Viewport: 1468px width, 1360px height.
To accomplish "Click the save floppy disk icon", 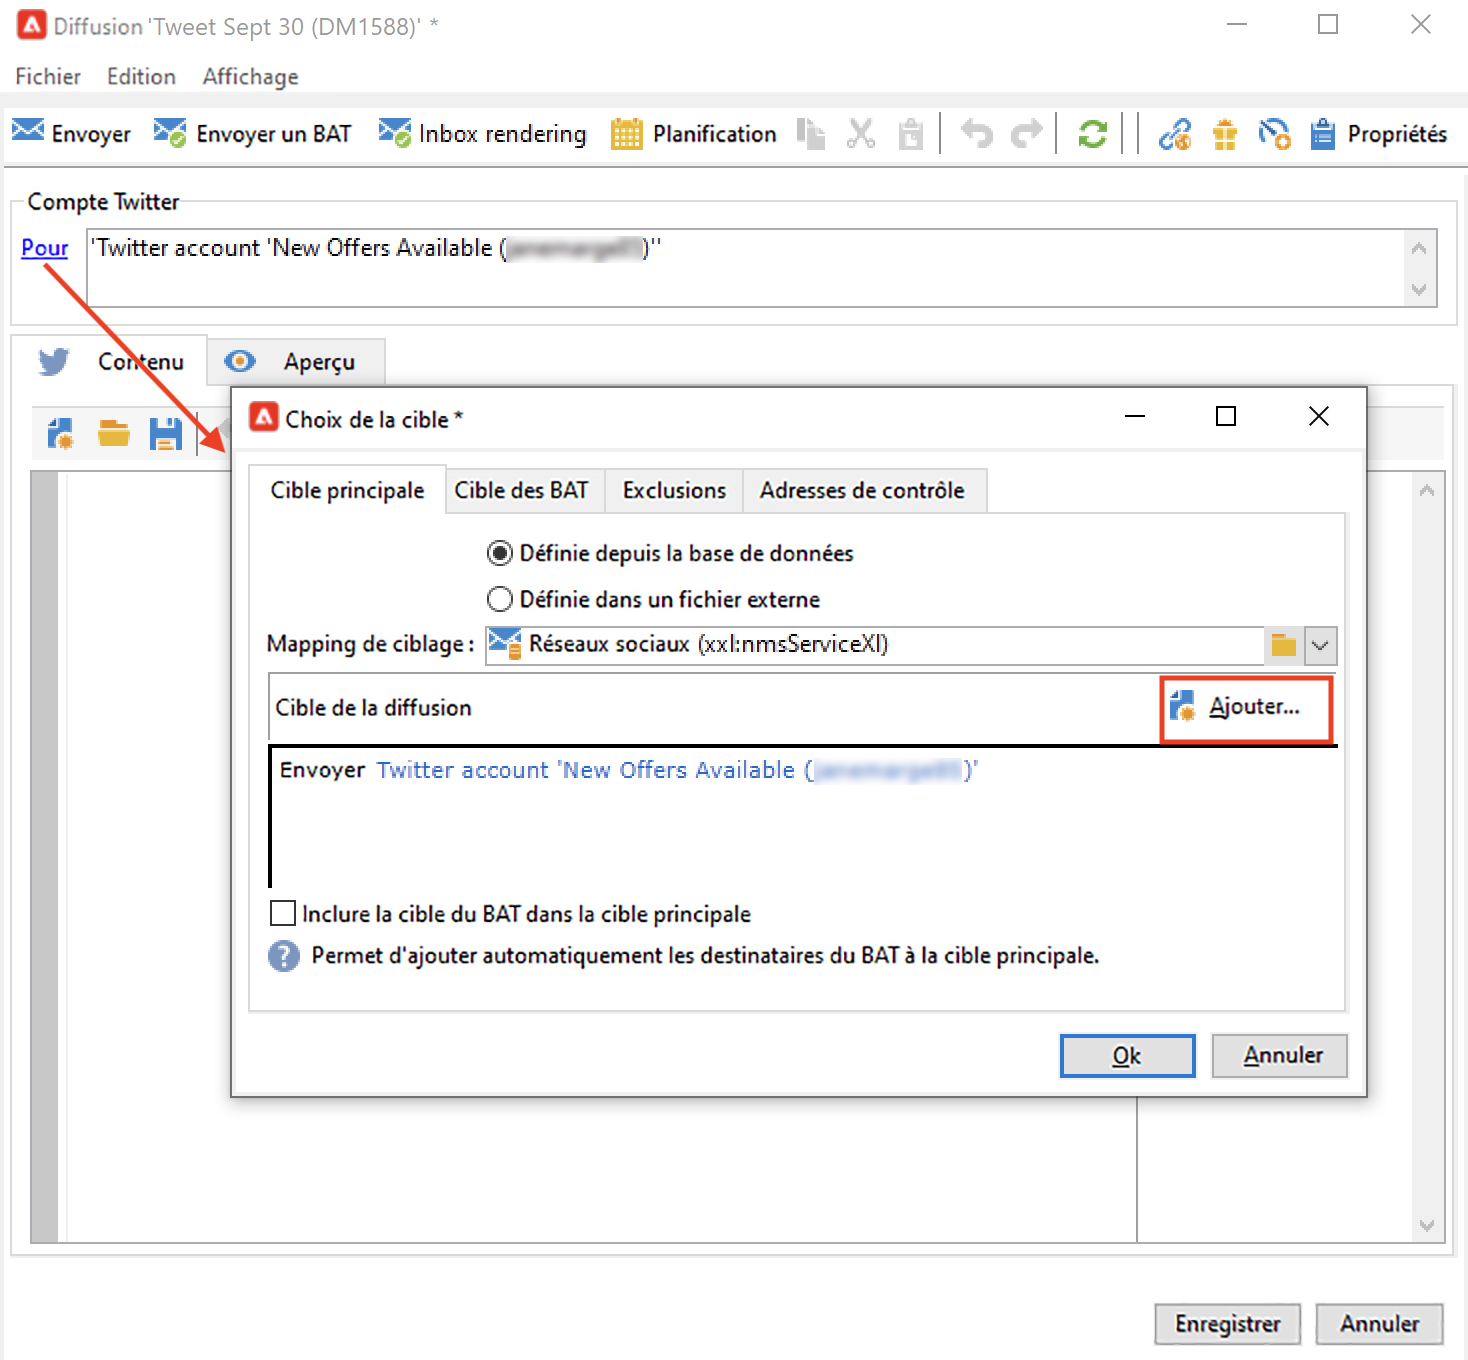I will (x=165, y=433).
